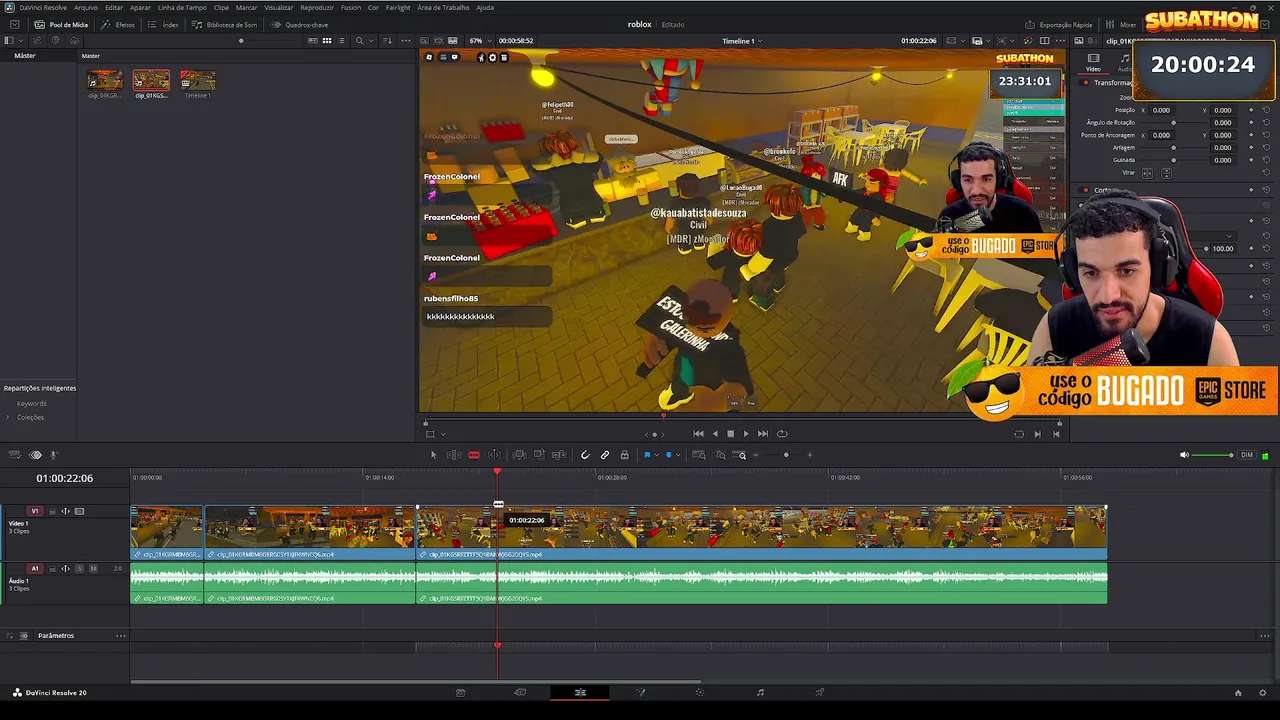This screenshot has width=1280, height=720.
Task: Open the 67% viewer zoom dropdown
Action: 478,41
